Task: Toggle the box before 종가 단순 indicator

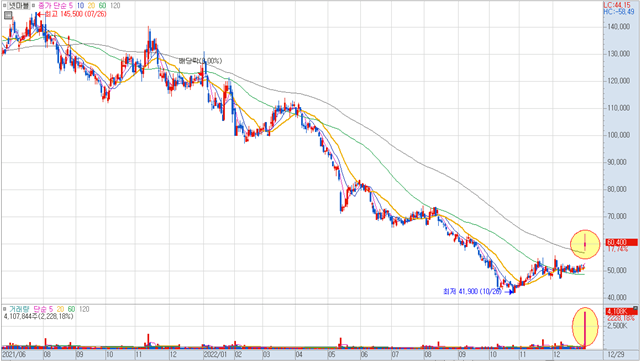Action: 34,6
